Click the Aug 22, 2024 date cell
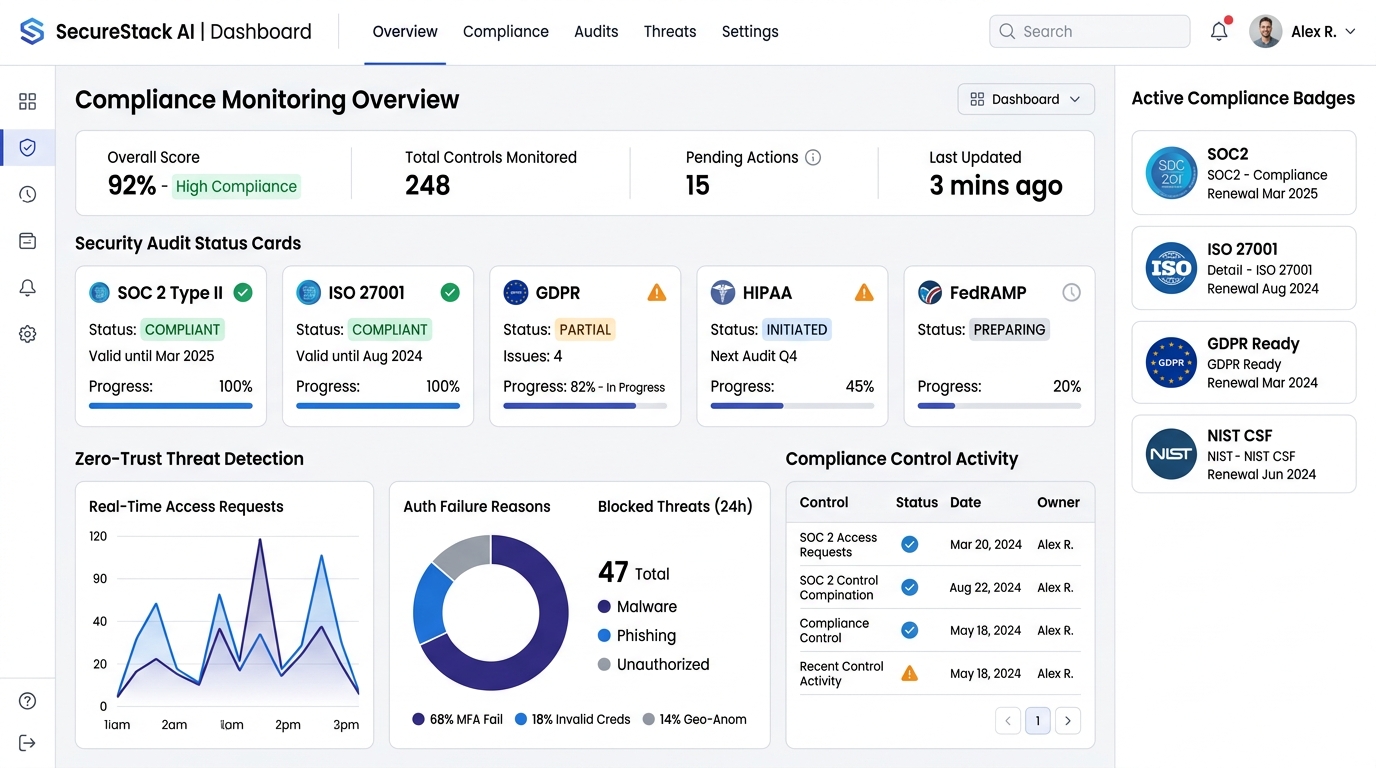1376x768 pixels. tap(986, 588)
